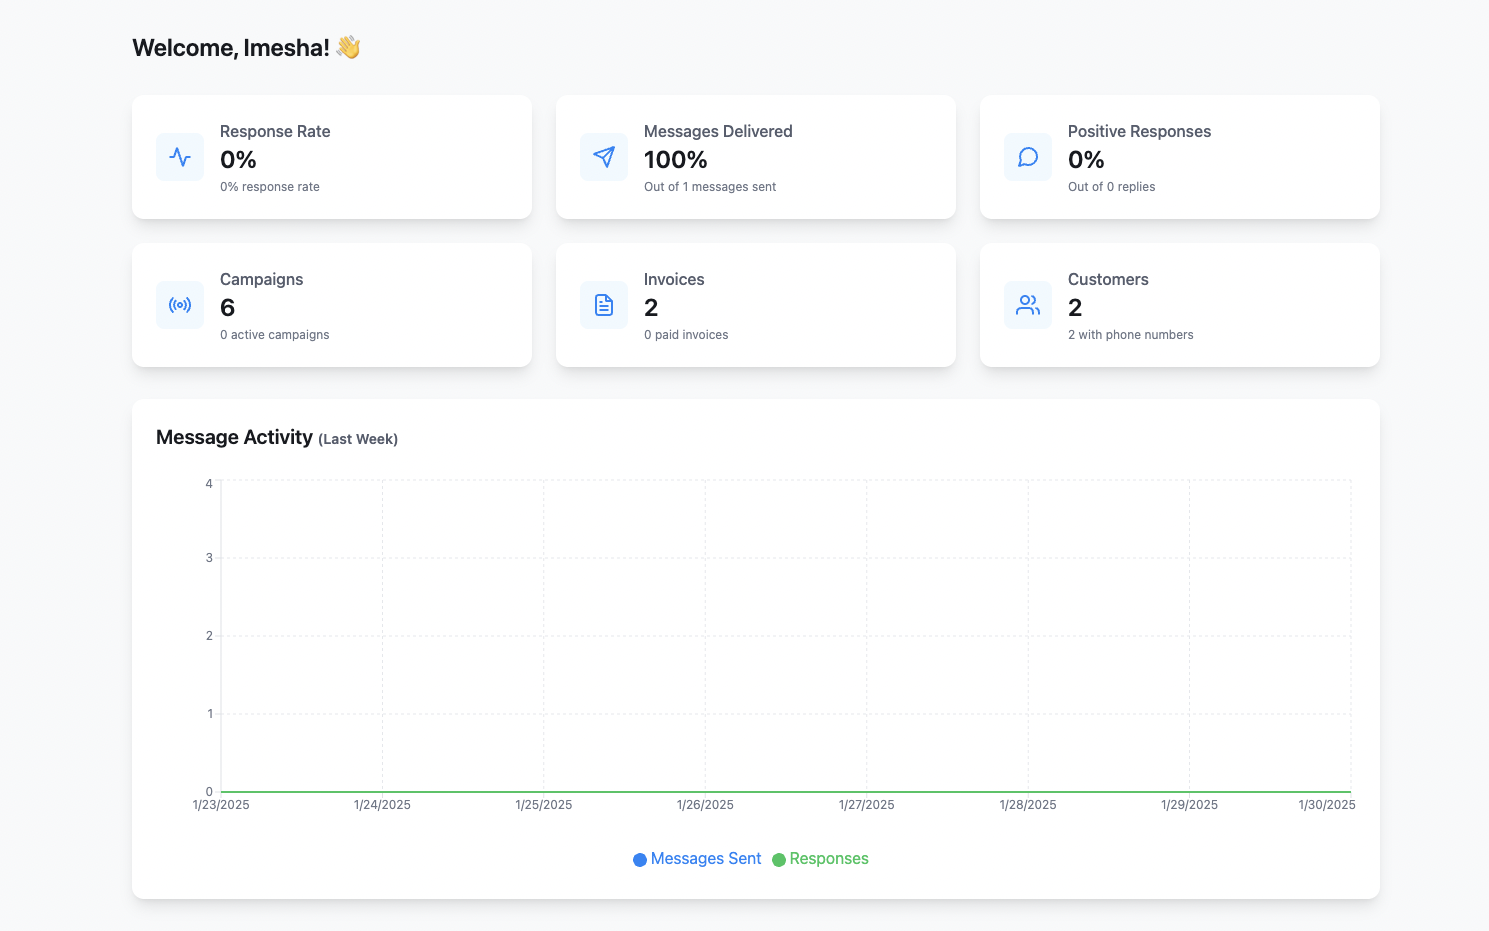The width and height of the screenshot is (1489, 931).
Task: Click the 1/26/2025 date on chart axis
Action: pyautogui.click(x=705, y=805)
